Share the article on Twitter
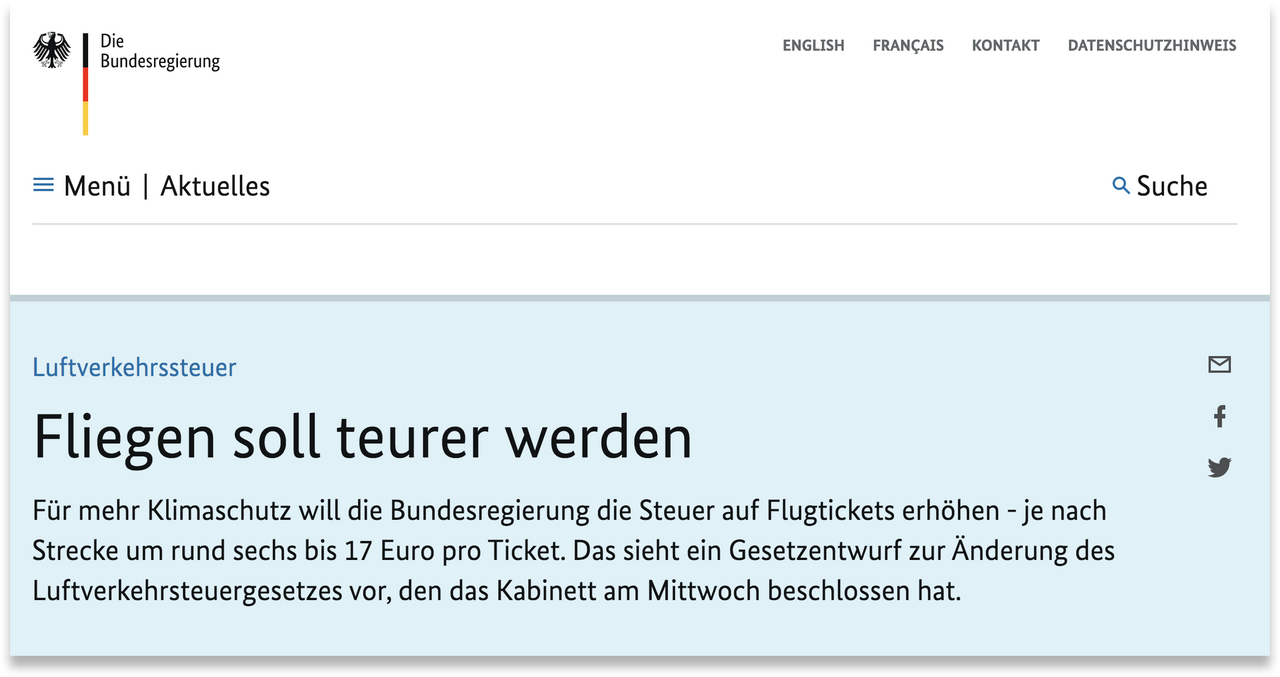Image resolution: width=1280 pixels, height=677 pixels. click(1219, 467)
